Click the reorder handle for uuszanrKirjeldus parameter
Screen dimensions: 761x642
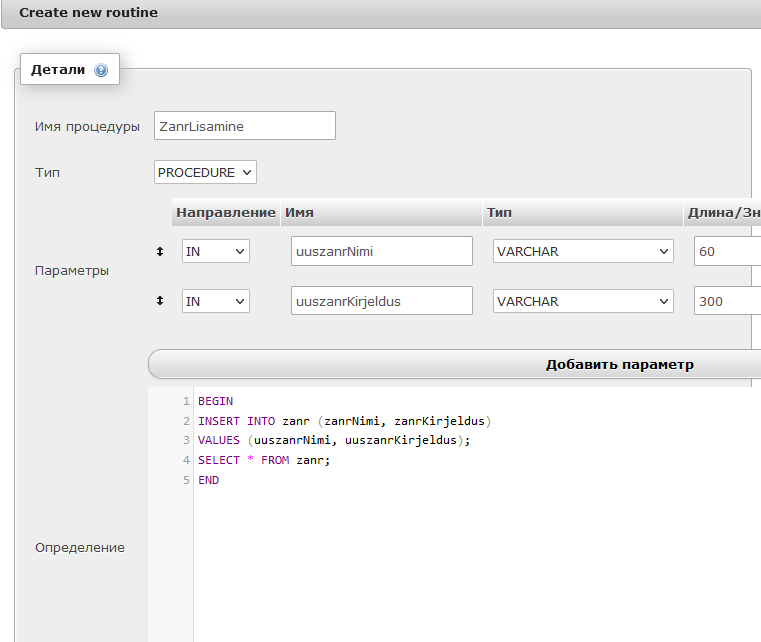point(159,301)
